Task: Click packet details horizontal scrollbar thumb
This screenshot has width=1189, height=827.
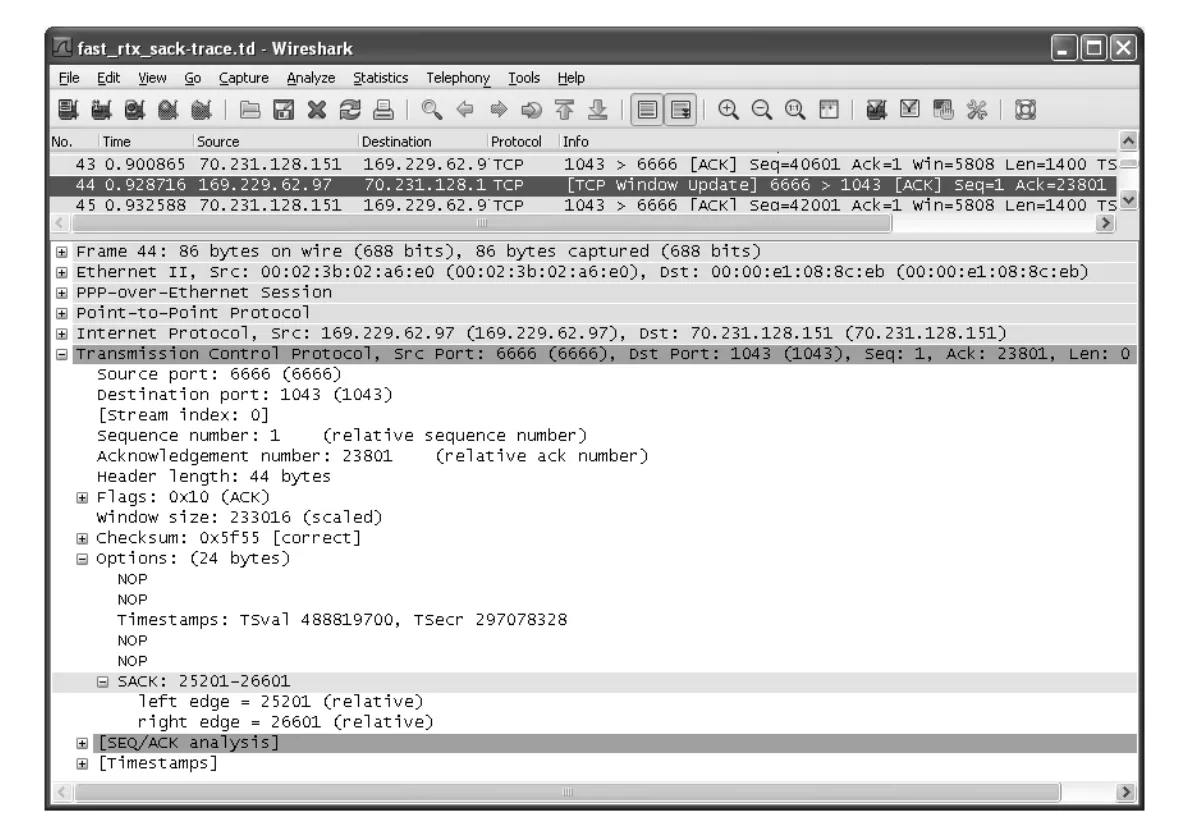Action: (x=567, y=792)
